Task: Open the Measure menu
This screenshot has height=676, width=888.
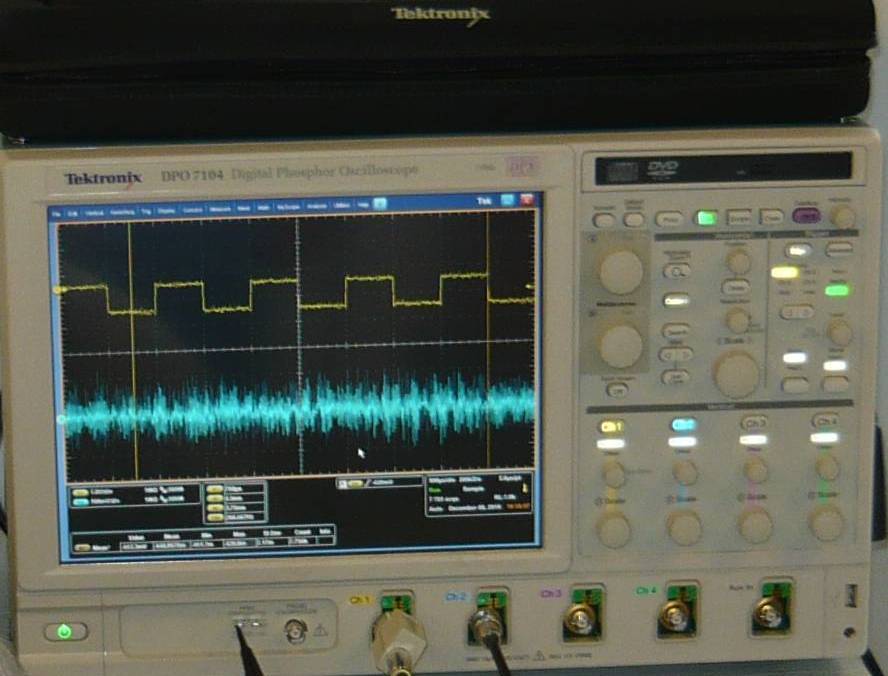Action: [220, 209]
